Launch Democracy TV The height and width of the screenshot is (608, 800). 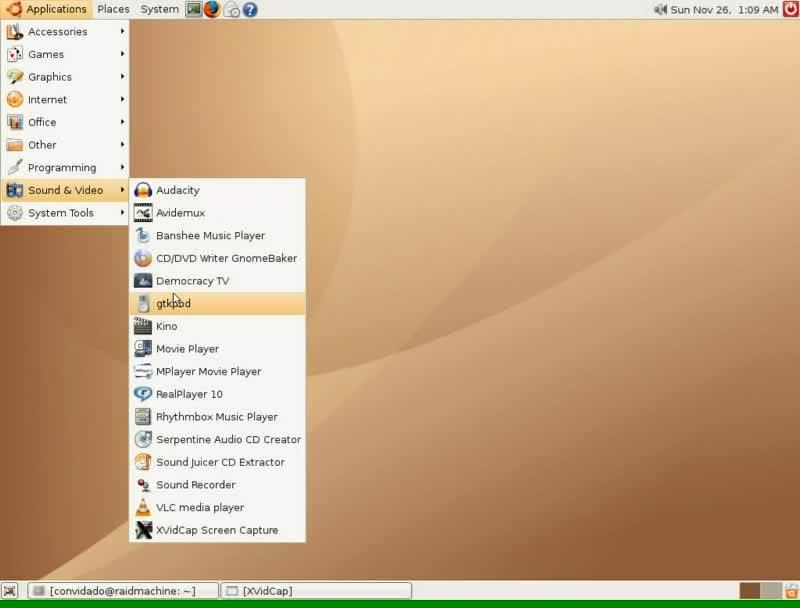tap(217, 281)
